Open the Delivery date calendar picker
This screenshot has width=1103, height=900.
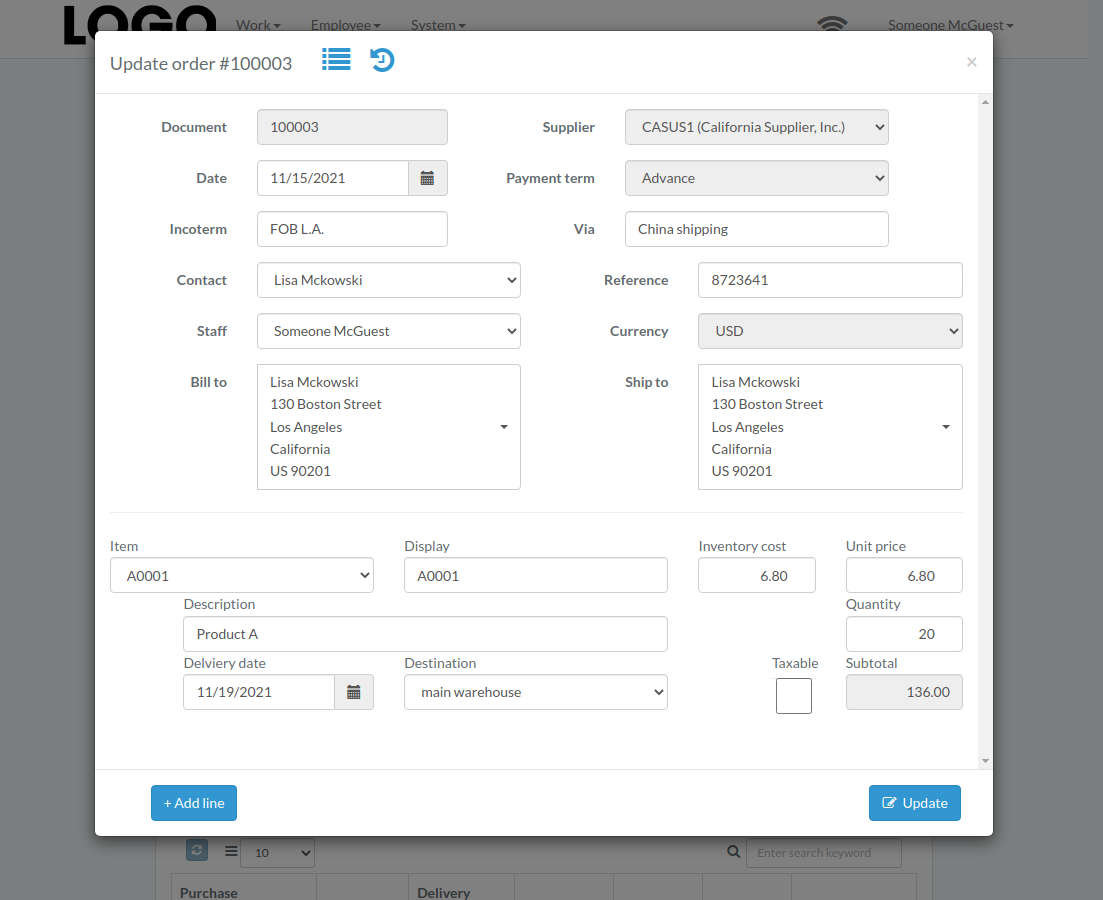tap(354, 692)
